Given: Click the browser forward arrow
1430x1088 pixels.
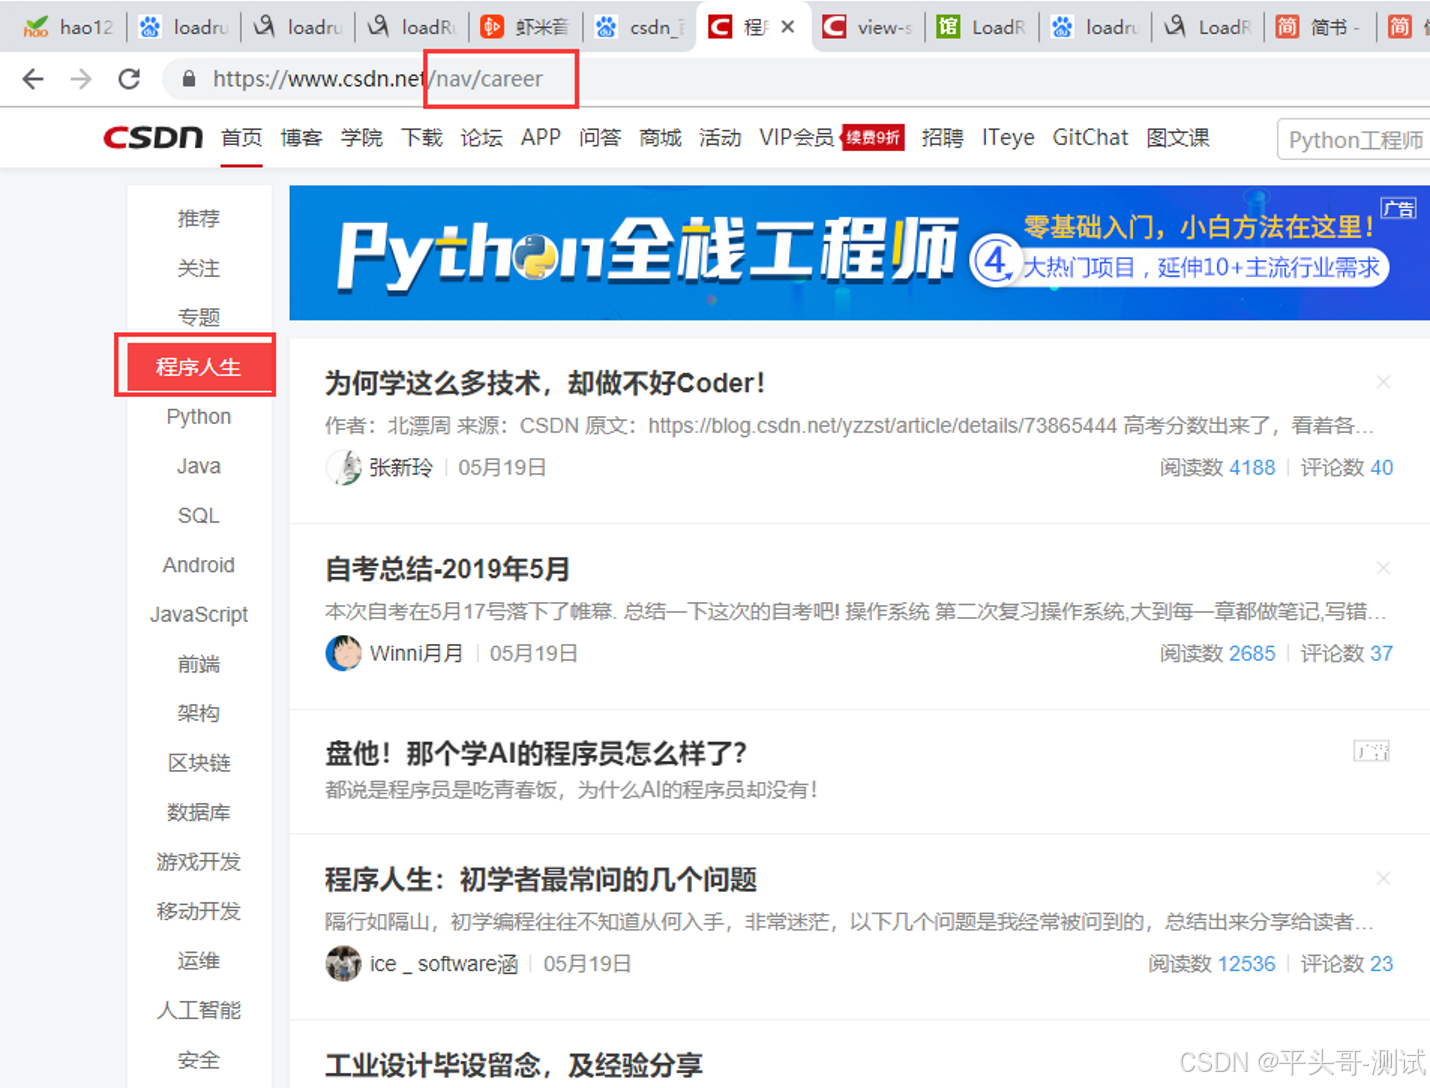Looking at the screenshot, I should tap(81, 79).
